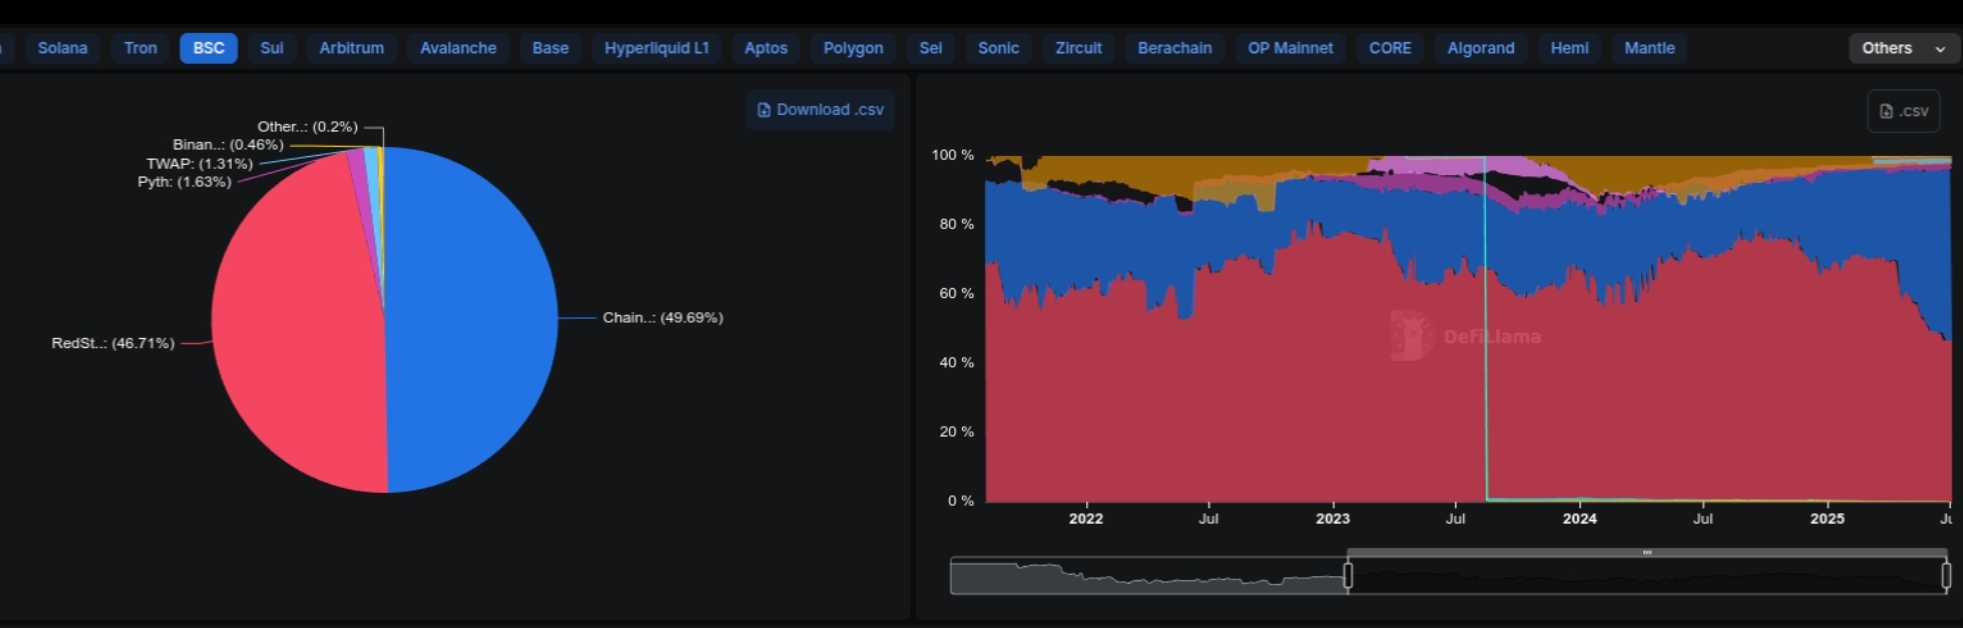The image size is (1963, 628).
Task: Click the Other..: (0.2%) pie label
Action: (x=307, y=127)
